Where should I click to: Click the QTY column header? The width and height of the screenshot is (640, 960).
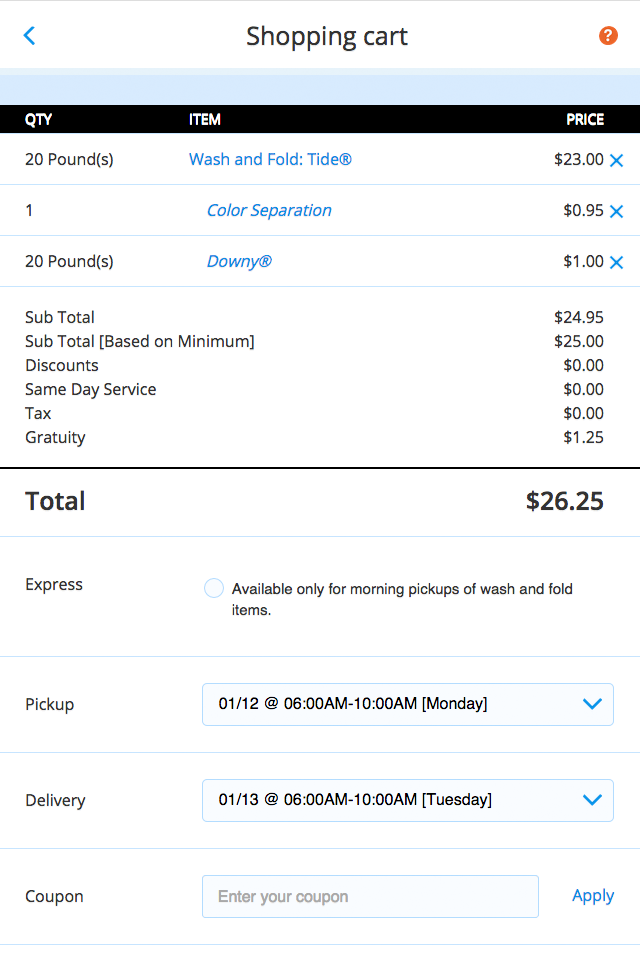(39, 119)
